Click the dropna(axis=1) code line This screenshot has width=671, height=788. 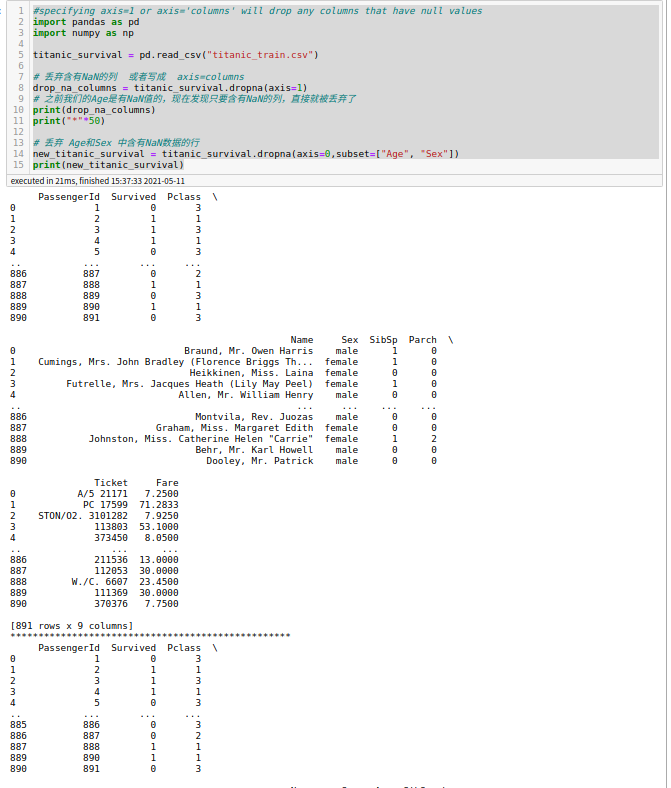(x=170, y=88)
